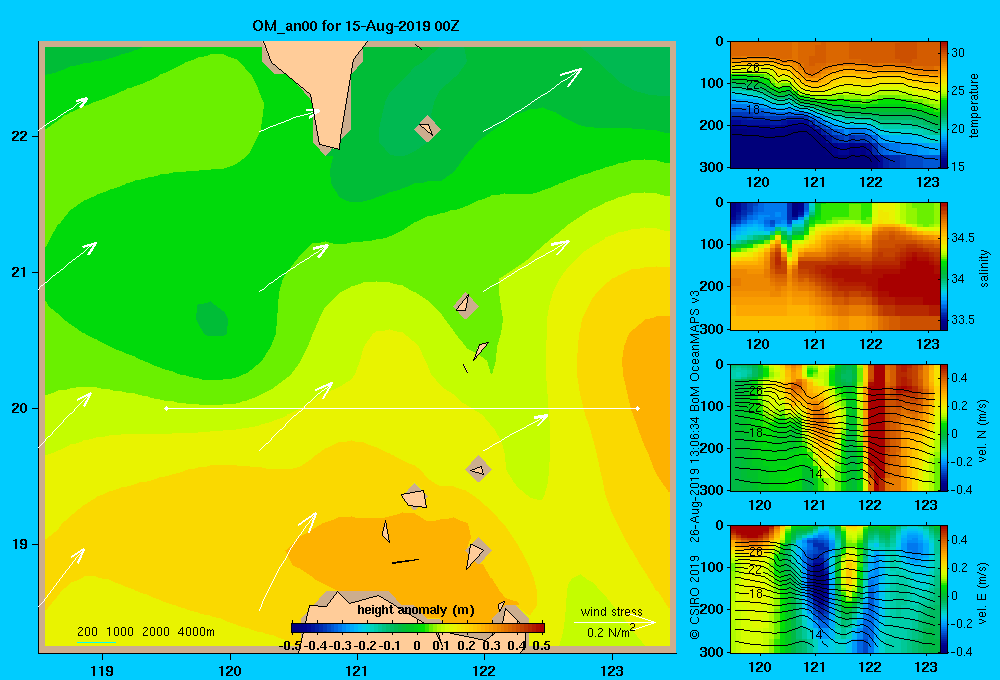The image size is (1000, 680).
Task: Click longitude label 122 on main map axis
Action: (x=484, y=670)
